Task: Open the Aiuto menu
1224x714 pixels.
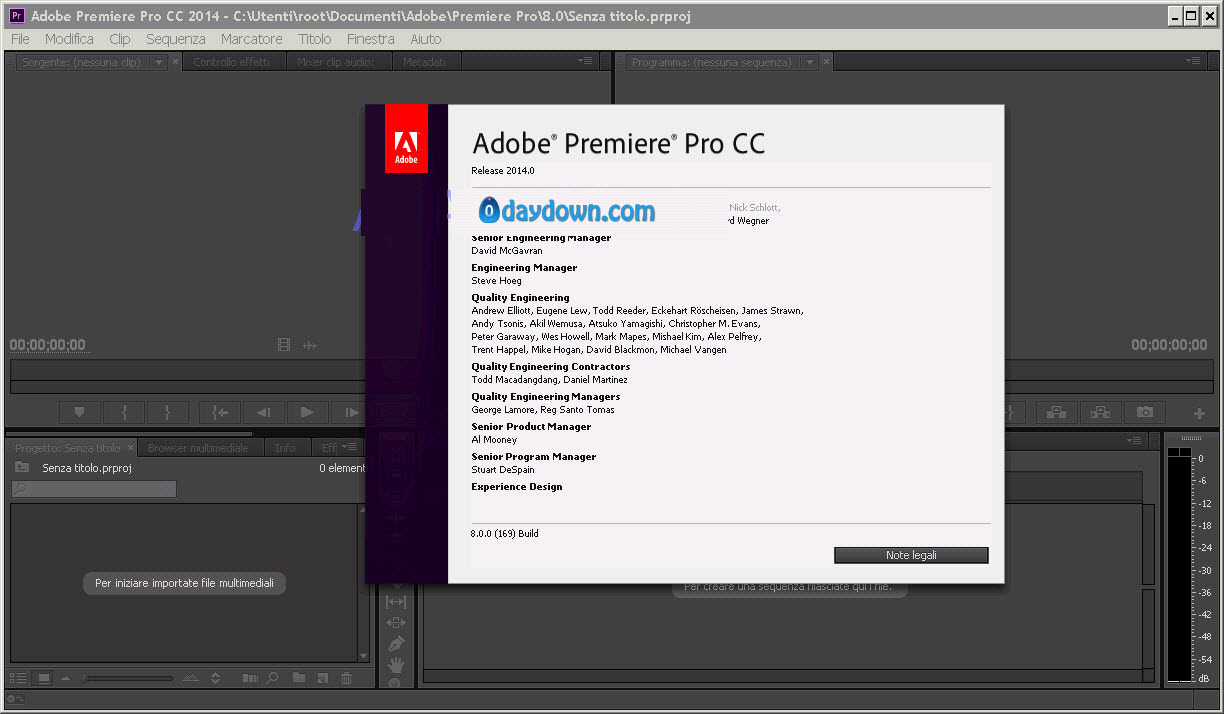Action: click(x=426, y=39)
